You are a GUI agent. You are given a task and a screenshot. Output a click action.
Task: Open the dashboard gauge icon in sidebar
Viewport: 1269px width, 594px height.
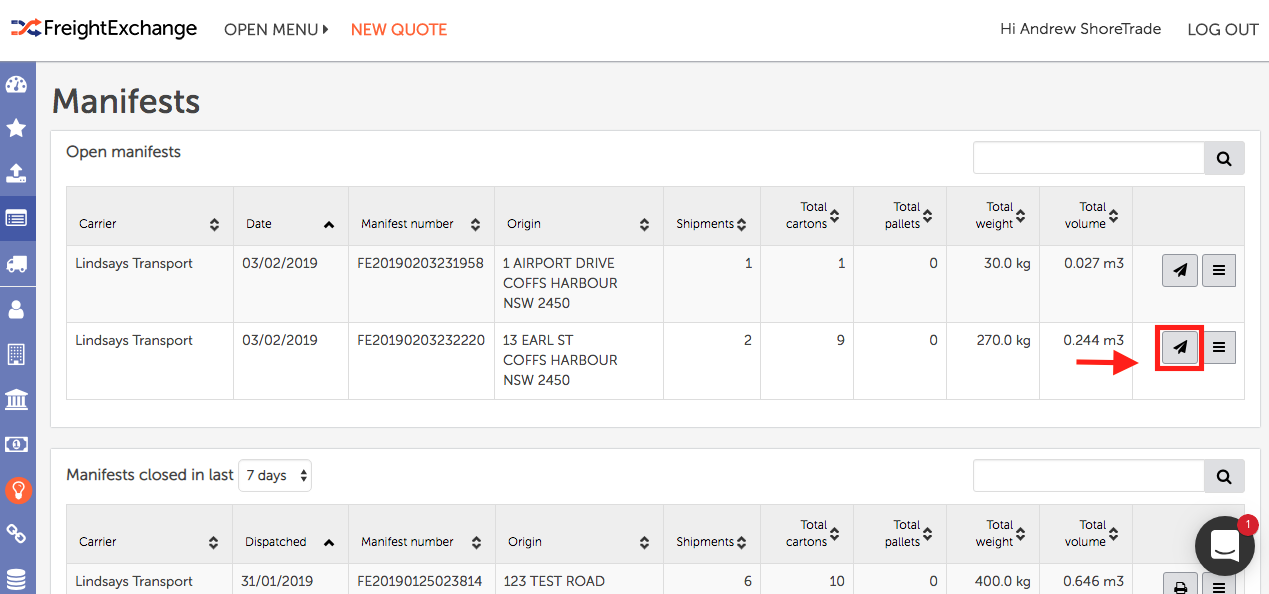click(x=16, y=85)
